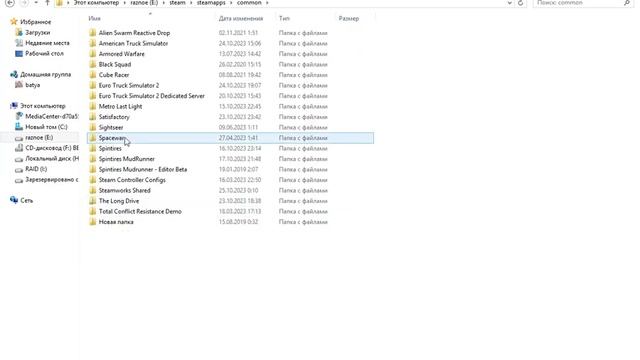Click the Этот компьютер breadcrumb in address bar
The height and width of the screenshot is (360, 640).
coord(96,3)
